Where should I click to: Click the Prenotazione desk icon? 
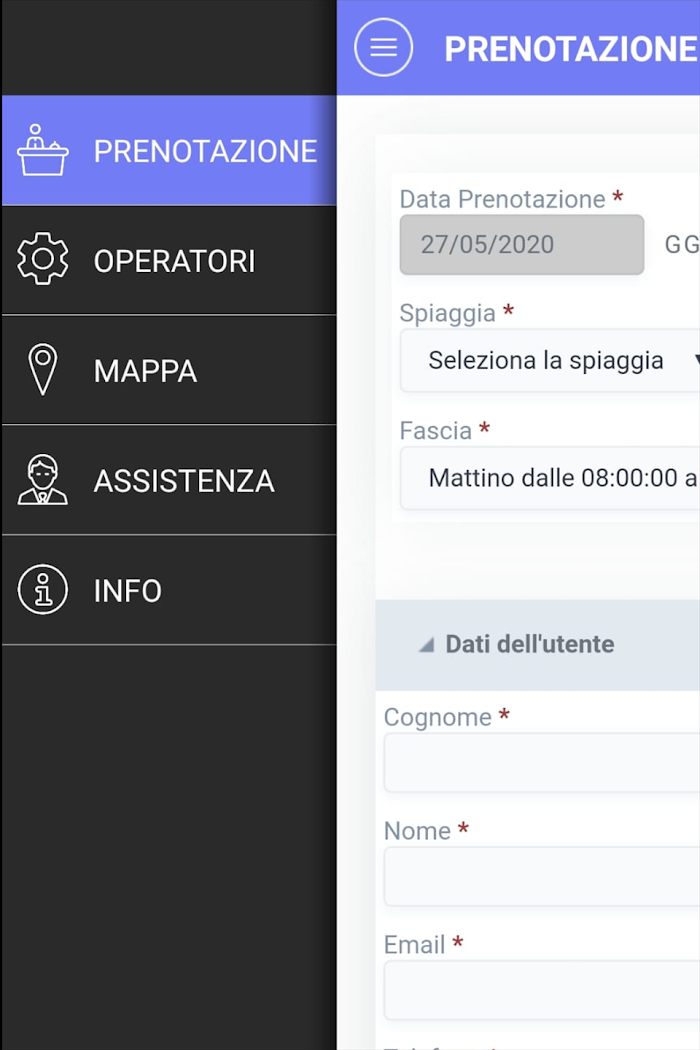(42, 150)
